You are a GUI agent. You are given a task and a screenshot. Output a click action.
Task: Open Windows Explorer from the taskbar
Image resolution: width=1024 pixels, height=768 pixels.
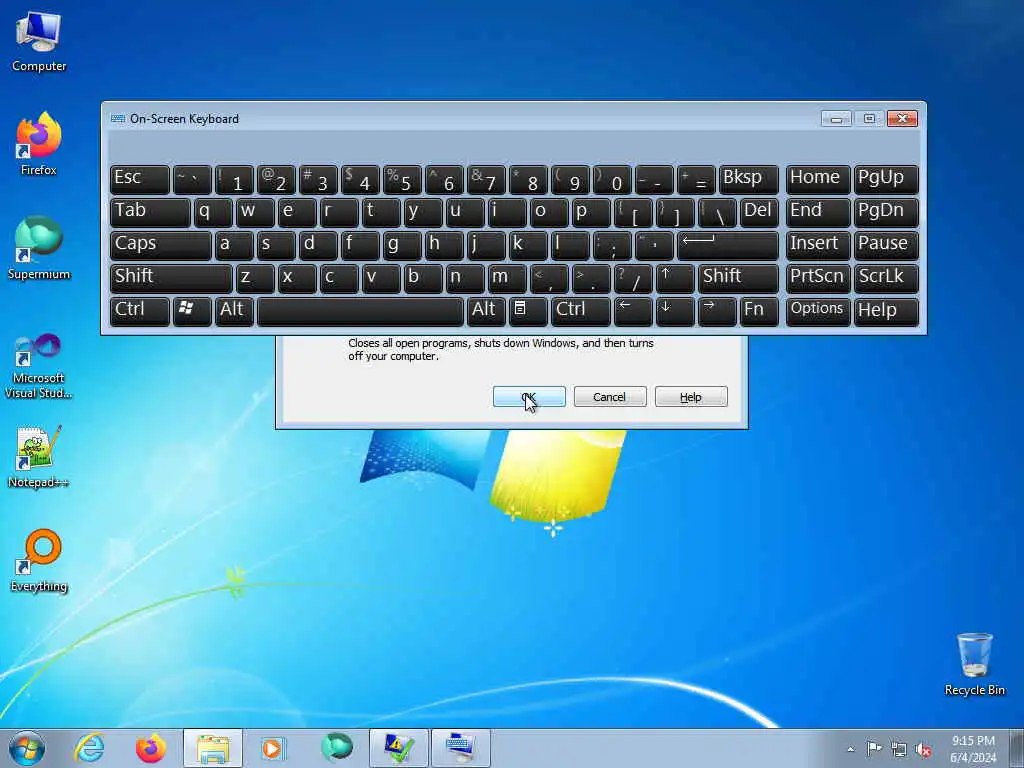213,748
